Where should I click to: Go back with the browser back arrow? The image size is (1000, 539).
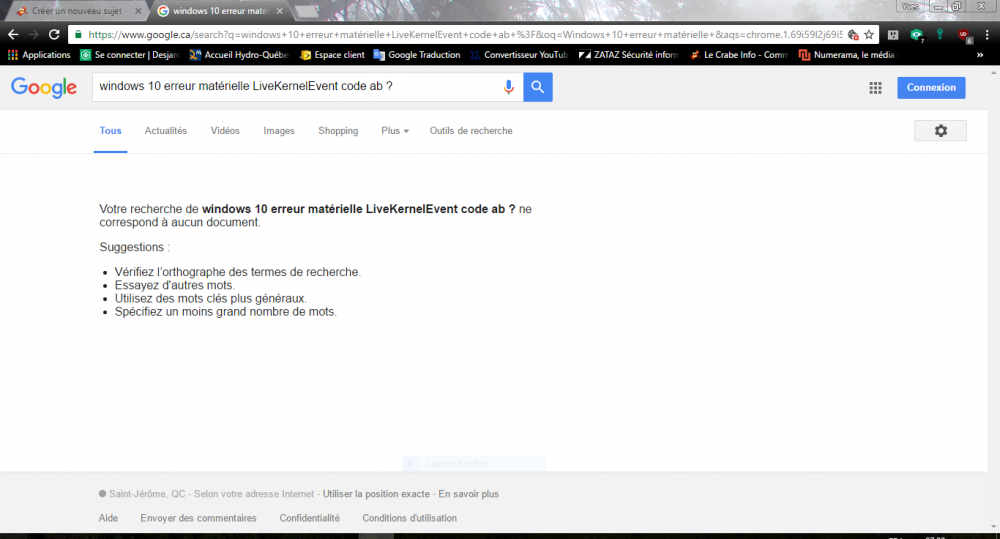point(13,34)
